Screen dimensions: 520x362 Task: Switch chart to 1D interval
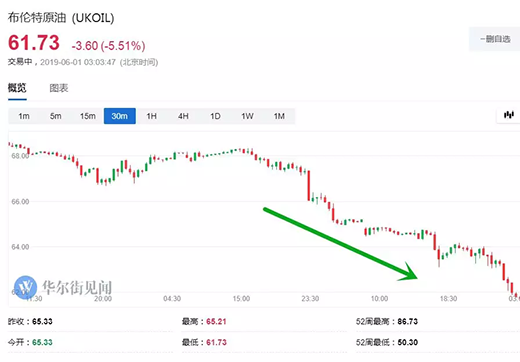(x=215, y=116)
